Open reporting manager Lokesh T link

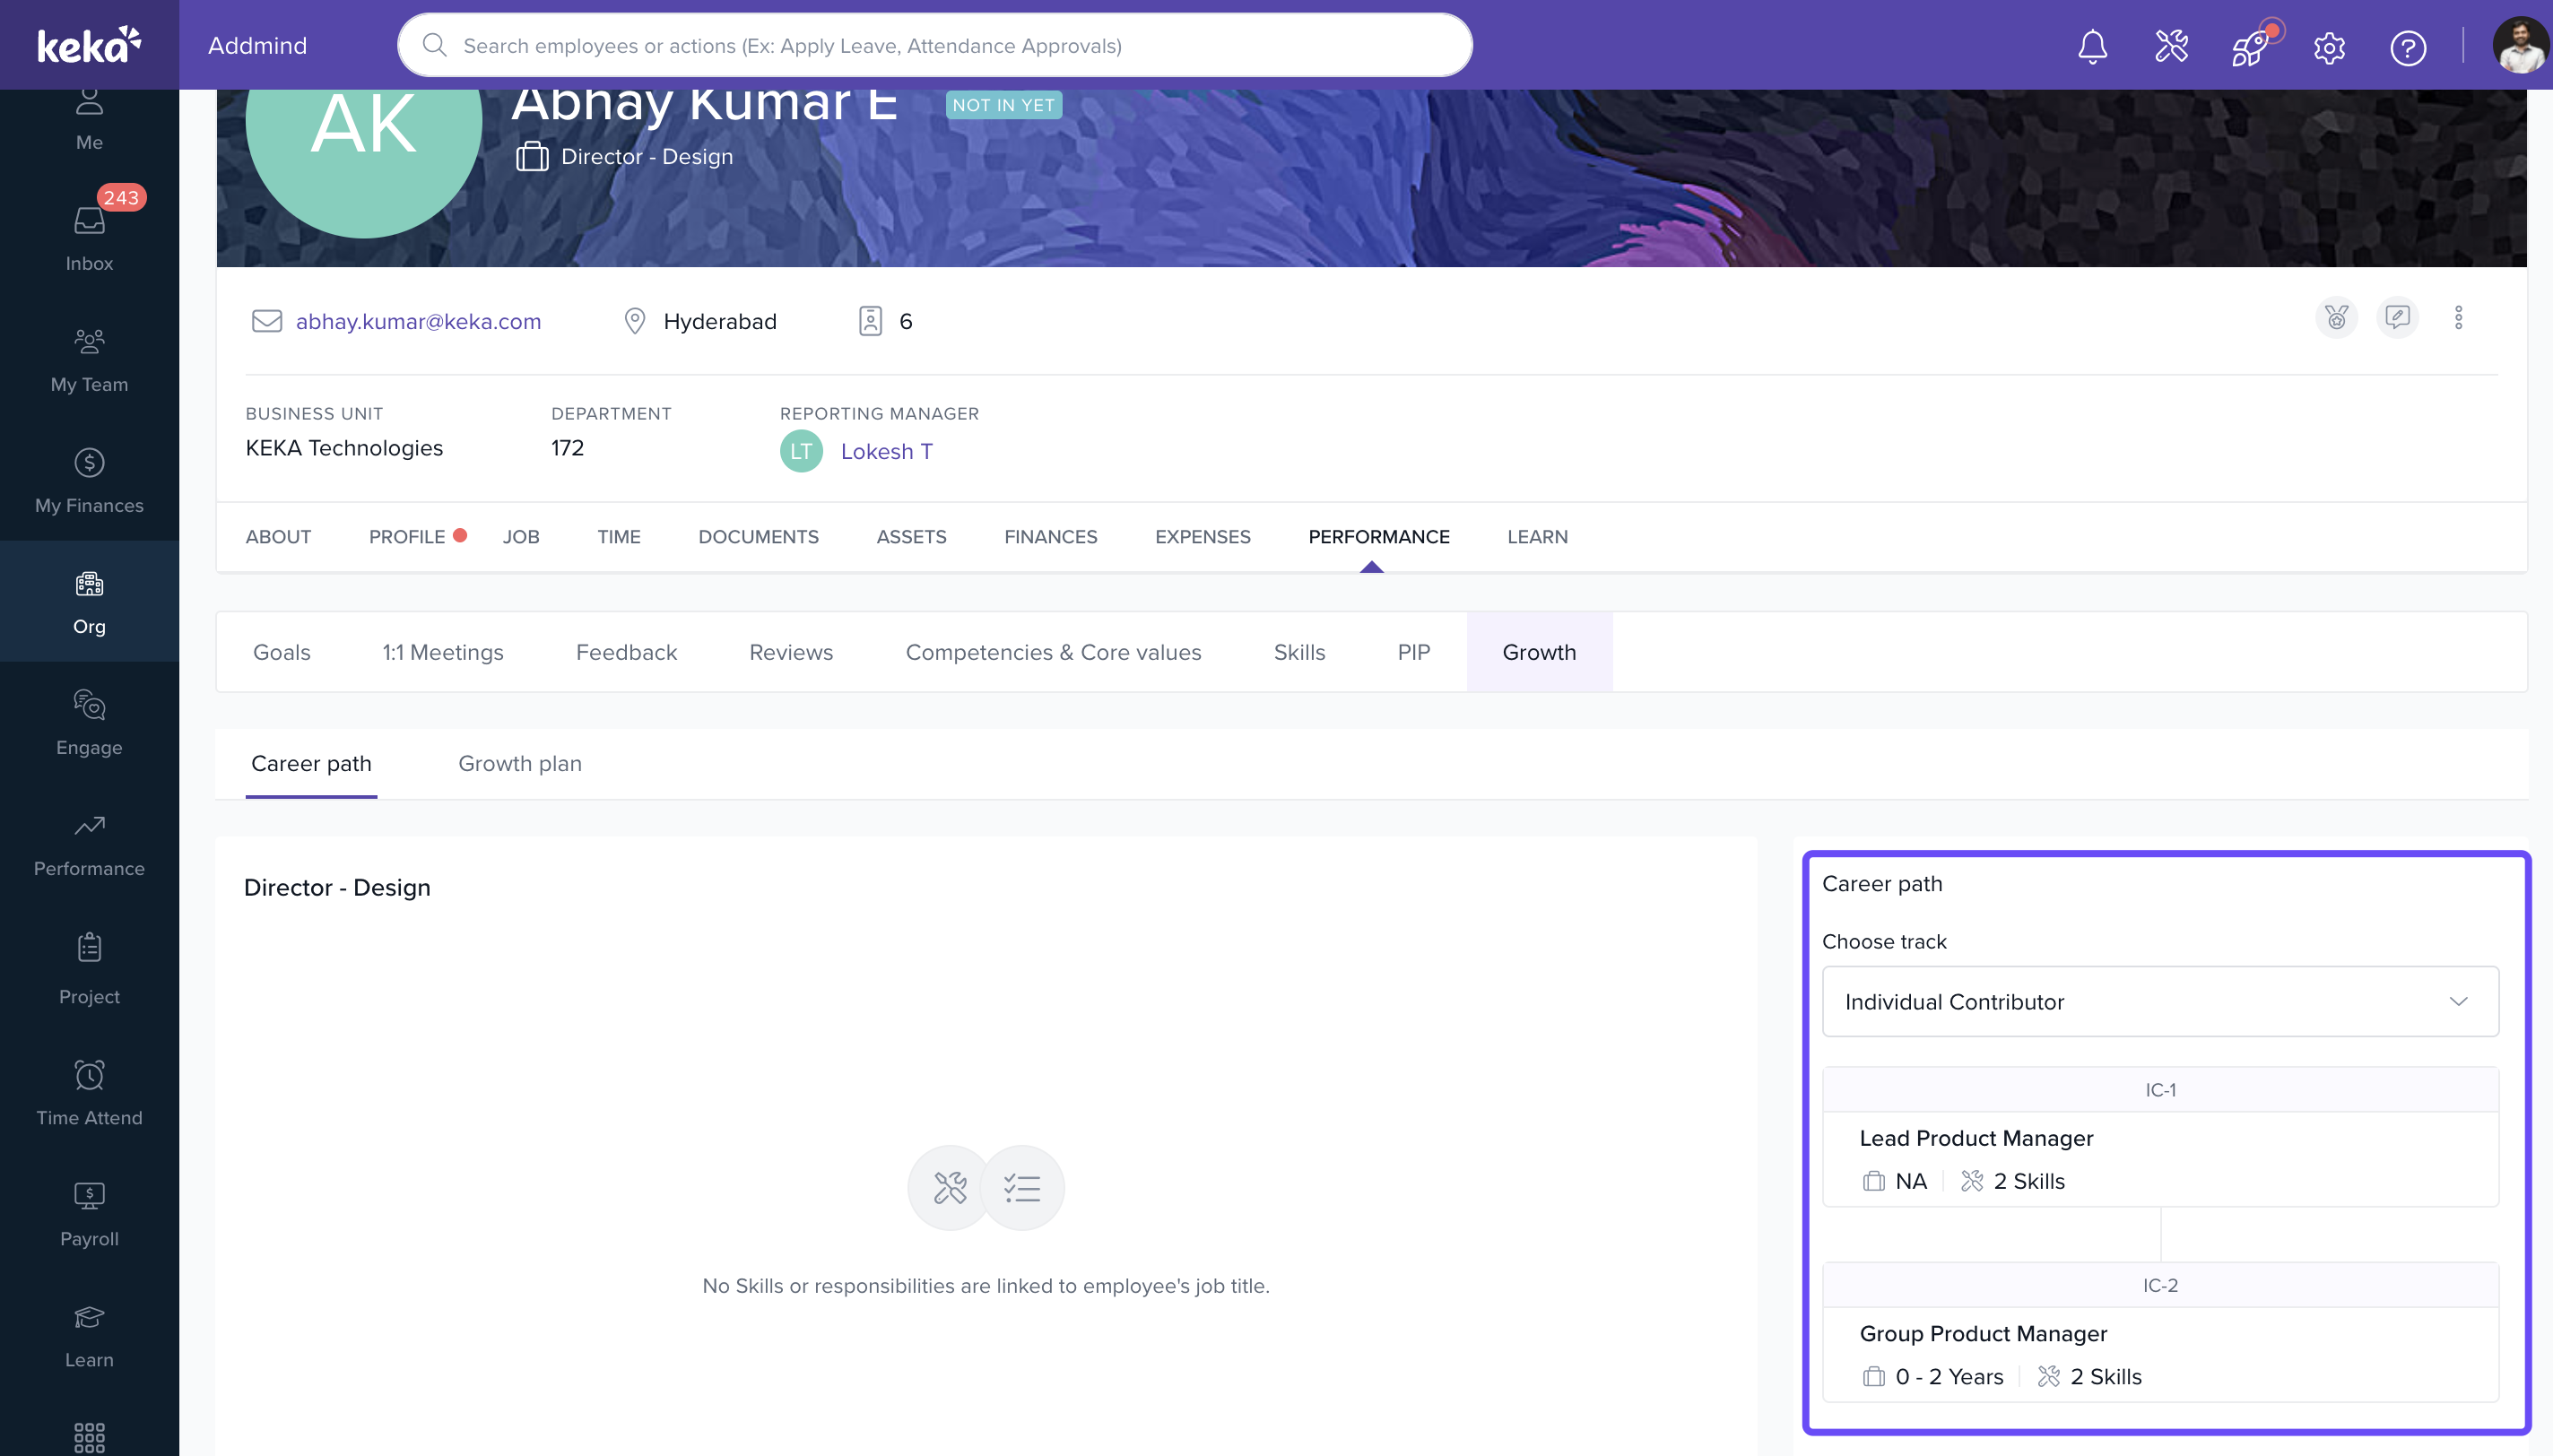pyautogui.click(x=886, y=451)
